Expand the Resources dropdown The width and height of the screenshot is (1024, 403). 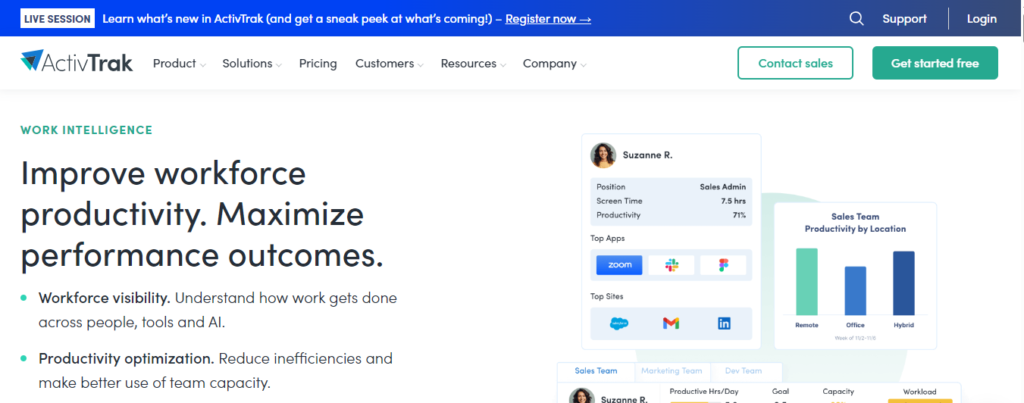point(473,63)
